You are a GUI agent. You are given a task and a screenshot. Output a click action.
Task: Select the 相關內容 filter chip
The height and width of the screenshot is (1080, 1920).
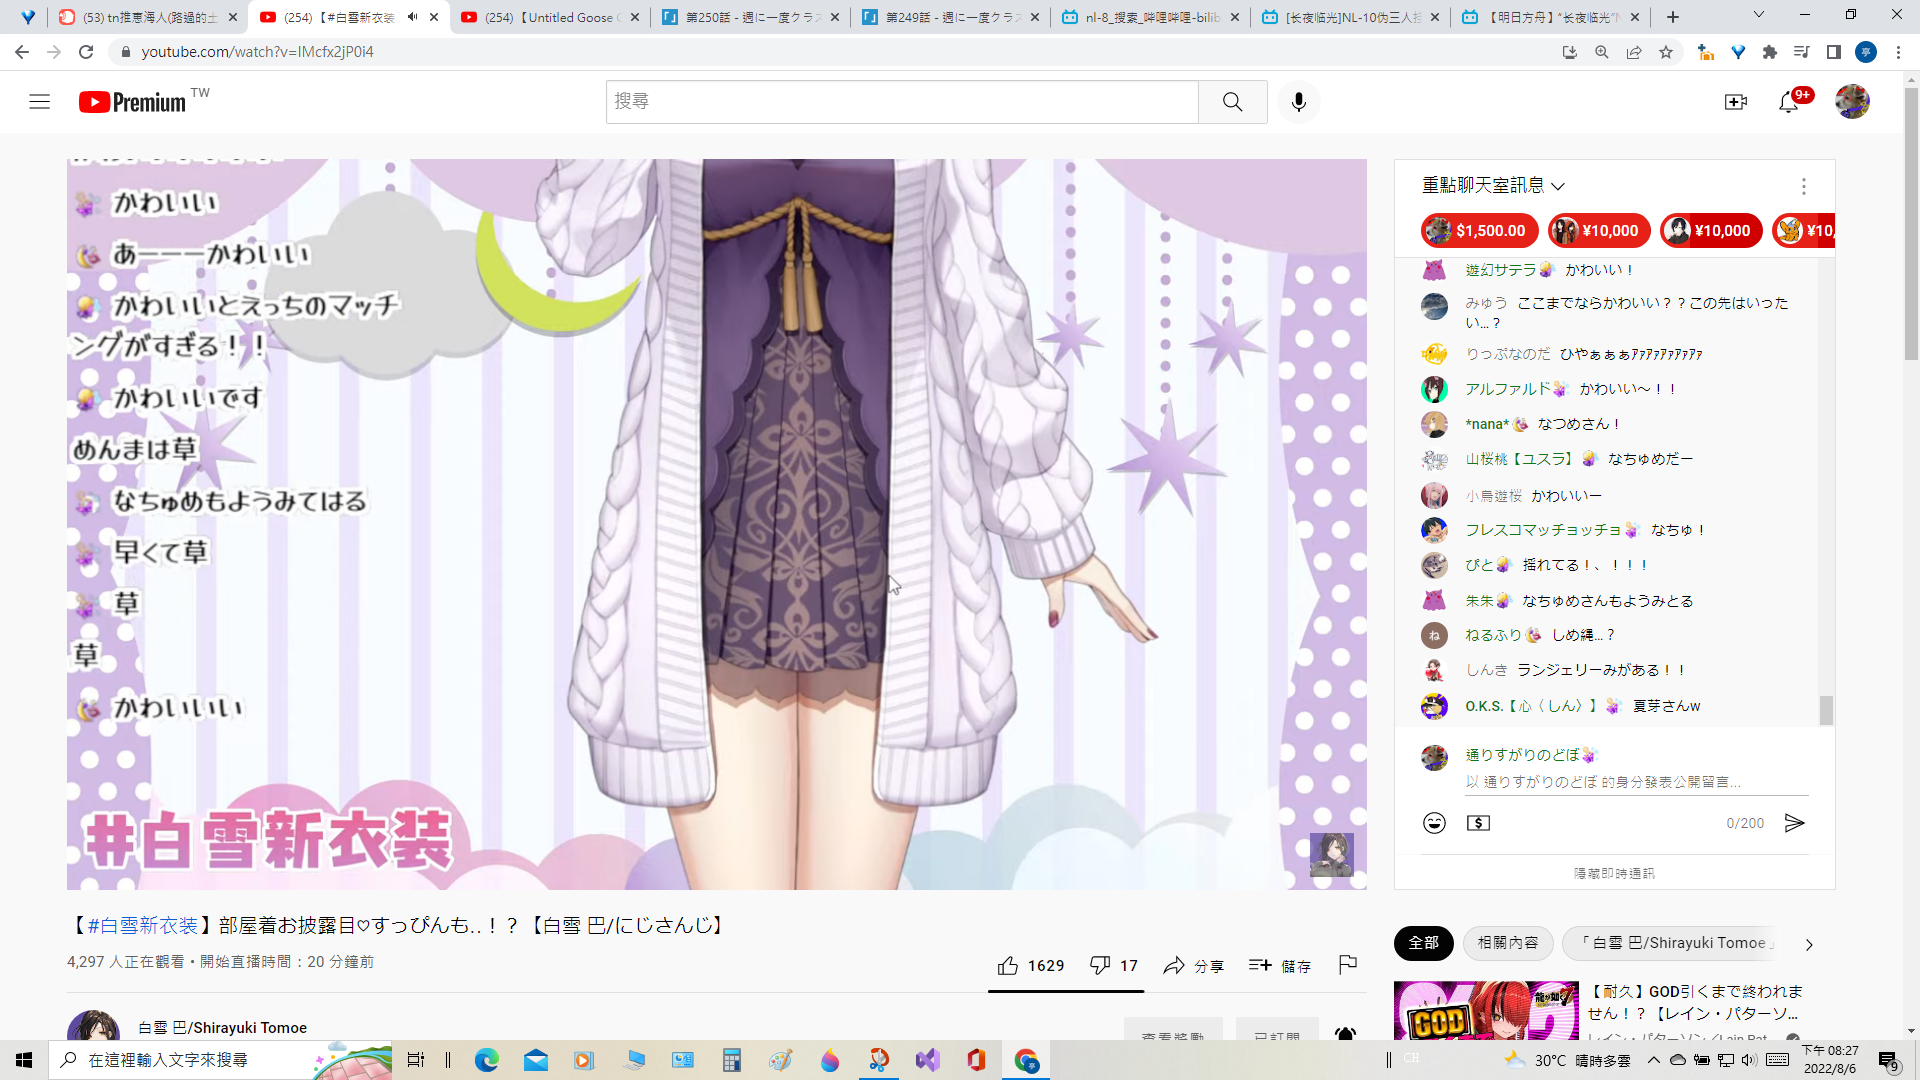1508,943
